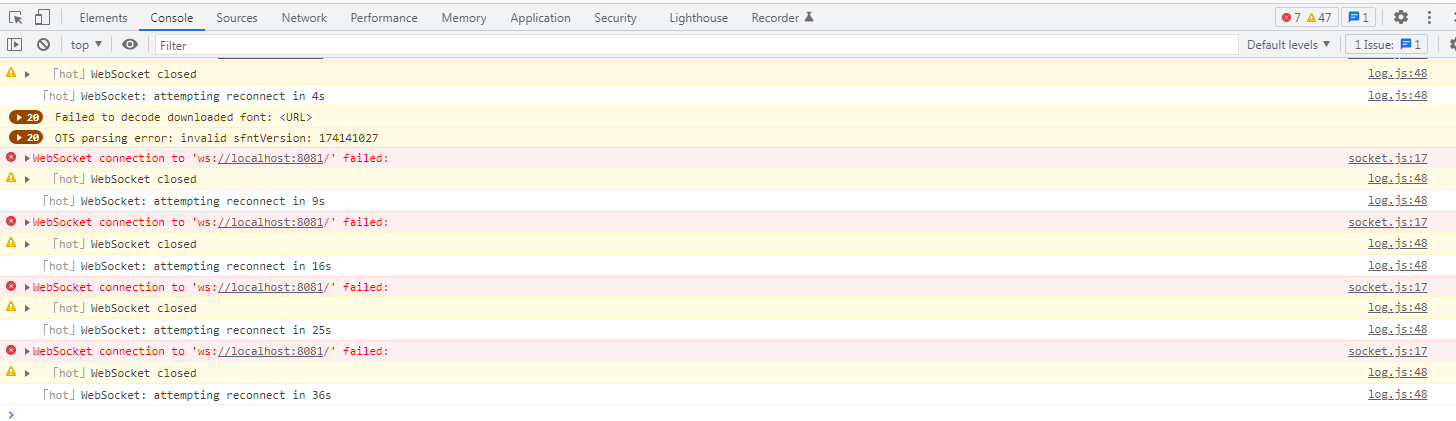
Task: Expand the grouped font decode failure message
Action: (26, 117)
